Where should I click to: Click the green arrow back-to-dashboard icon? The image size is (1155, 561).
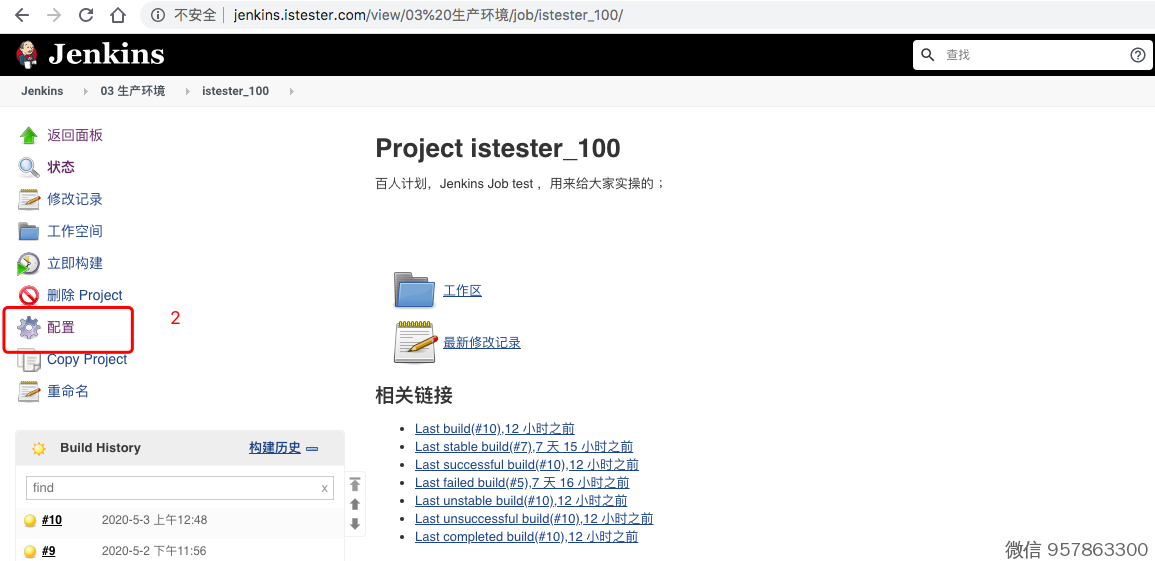click(x=29, y=135)
